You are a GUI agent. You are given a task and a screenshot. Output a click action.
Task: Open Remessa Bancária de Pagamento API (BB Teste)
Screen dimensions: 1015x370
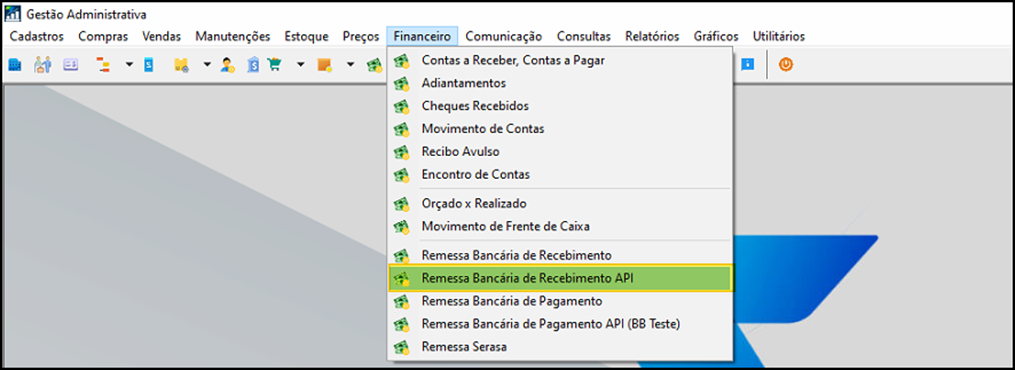560,324
